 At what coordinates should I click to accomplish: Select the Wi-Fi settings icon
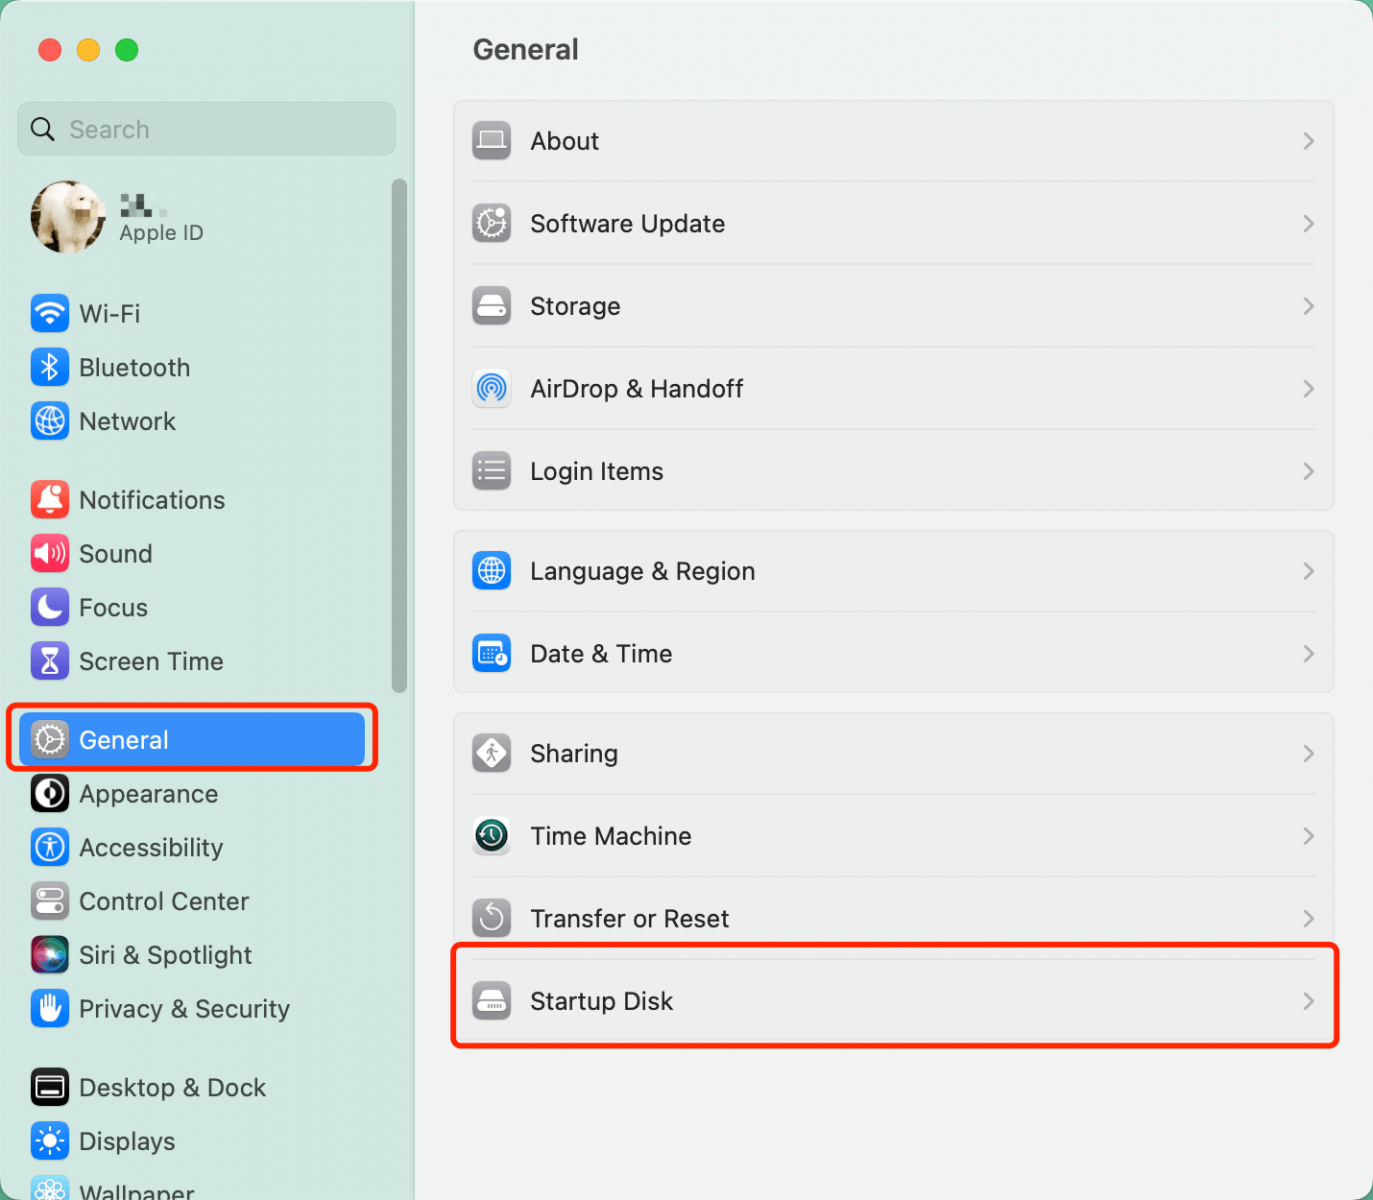[x=50, y=313]
